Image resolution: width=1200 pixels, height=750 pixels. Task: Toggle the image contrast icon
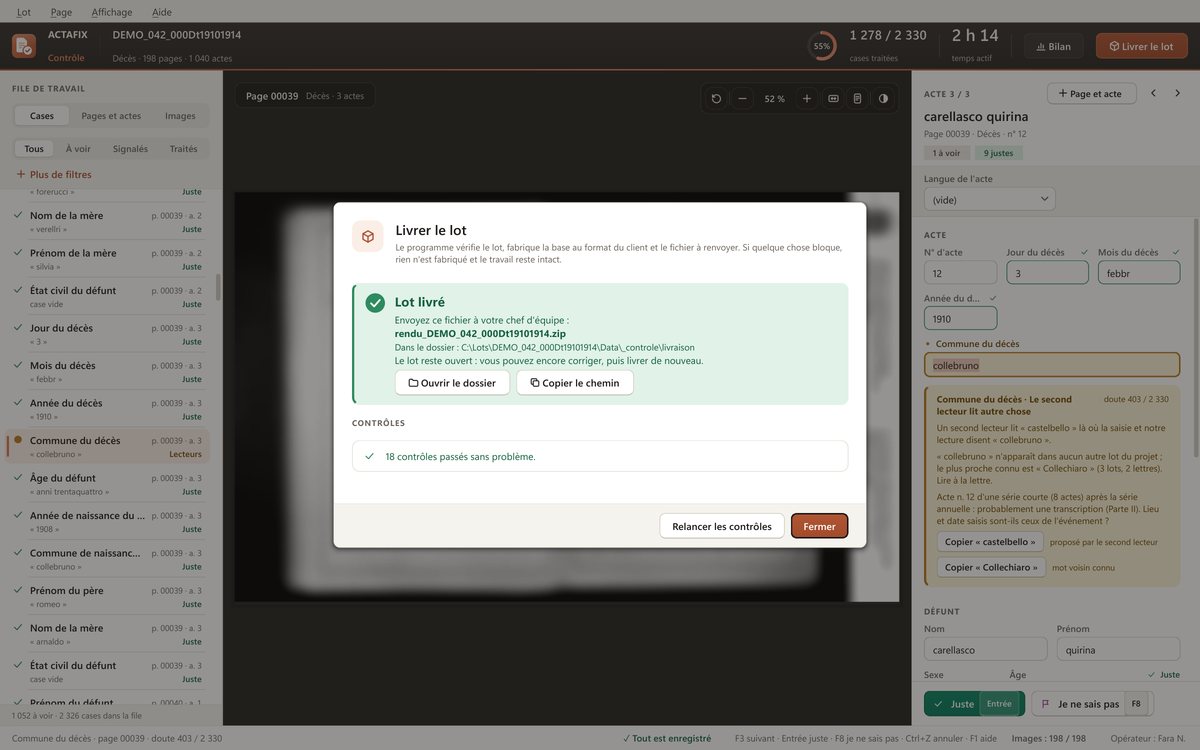(883, 99)
